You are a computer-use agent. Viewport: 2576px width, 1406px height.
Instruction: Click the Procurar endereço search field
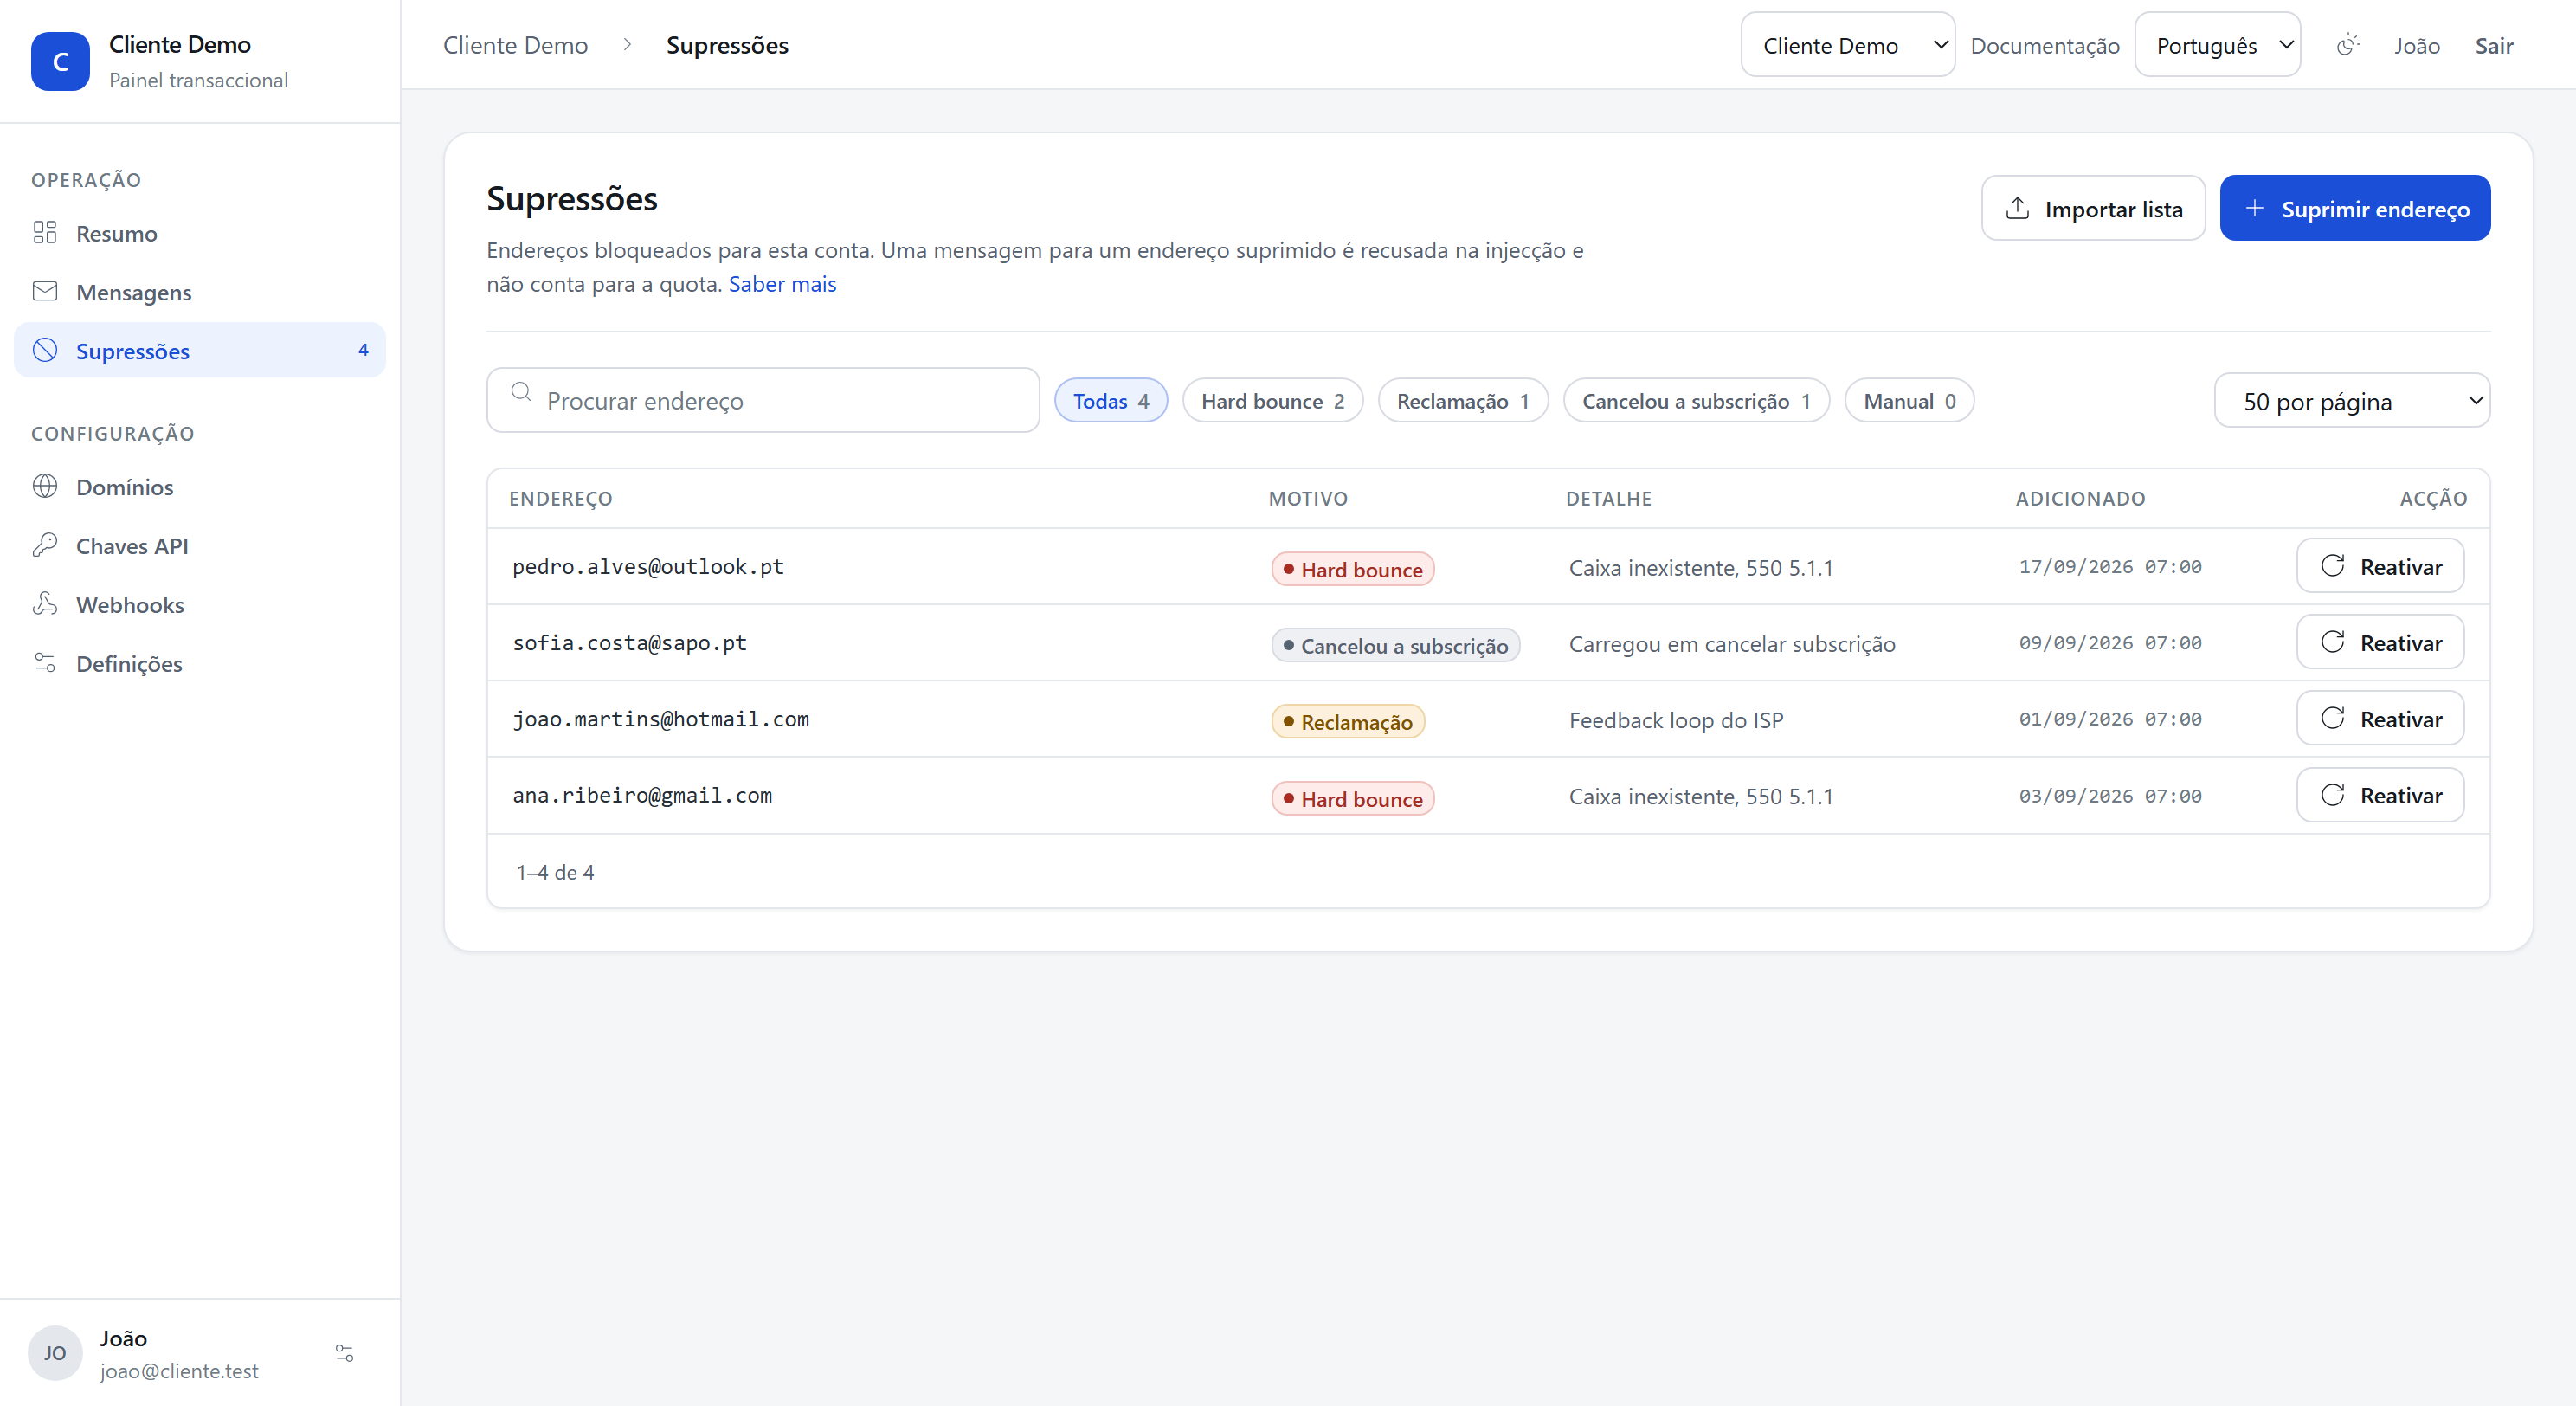click(x=762, y=400)
